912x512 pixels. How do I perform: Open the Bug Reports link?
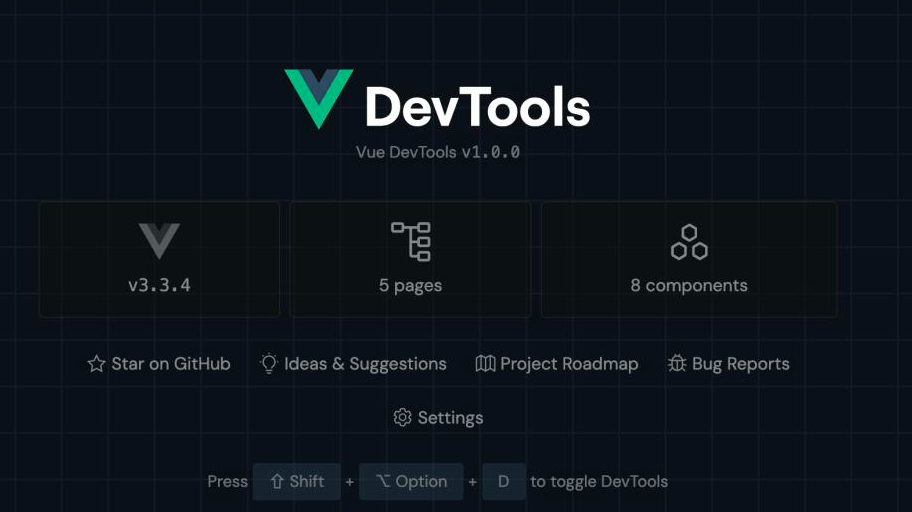728,364
